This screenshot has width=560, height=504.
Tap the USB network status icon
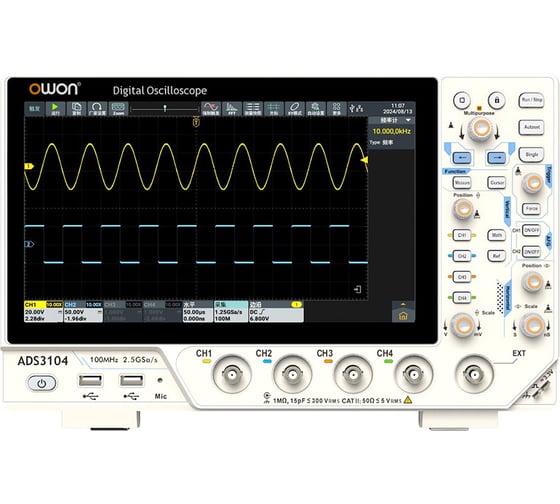(356, 108)
